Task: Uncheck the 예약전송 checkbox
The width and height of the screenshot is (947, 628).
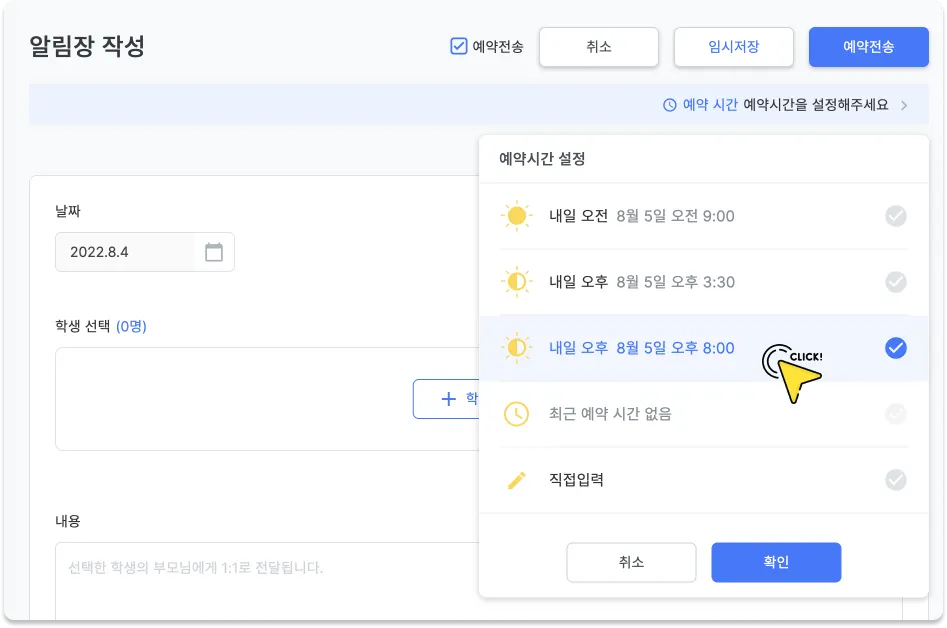Action: (459, 46)
